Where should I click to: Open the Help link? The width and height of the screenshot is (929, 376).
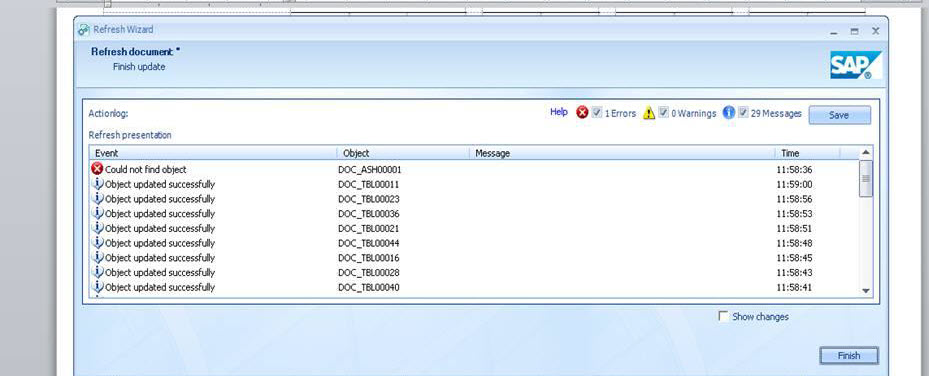click(559, 112)
